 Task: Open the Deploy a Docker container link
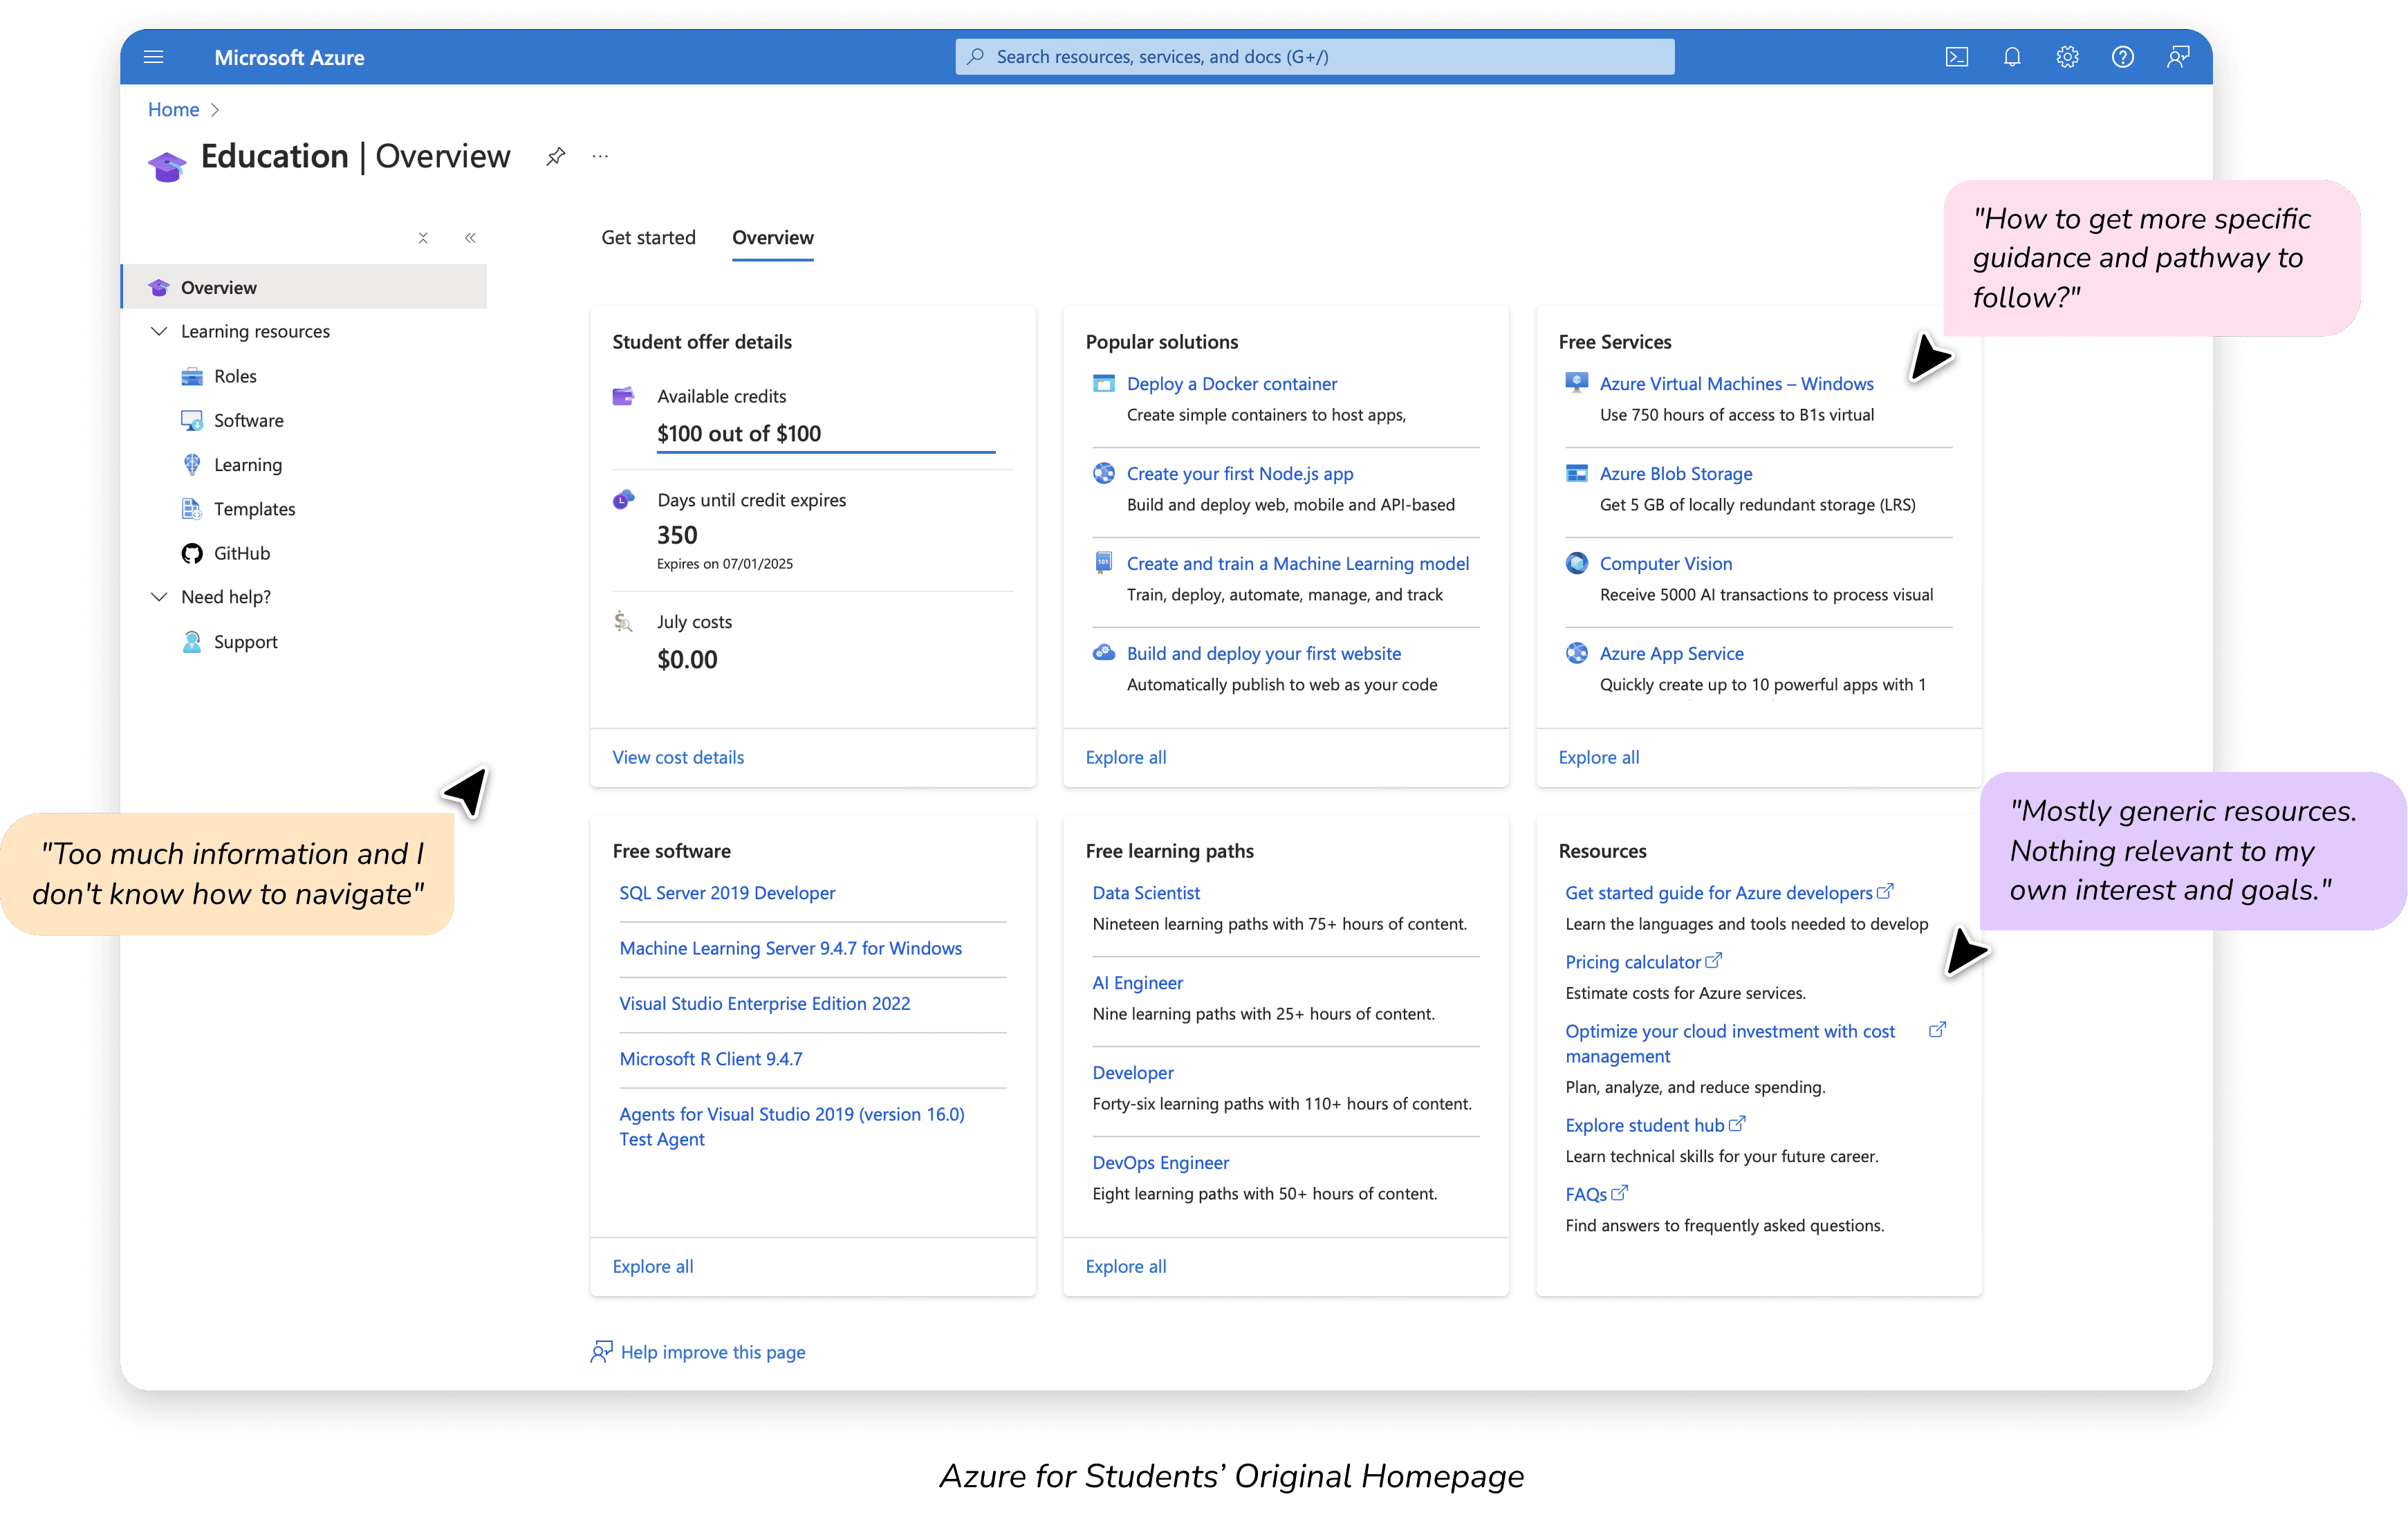pos(1231,384)
